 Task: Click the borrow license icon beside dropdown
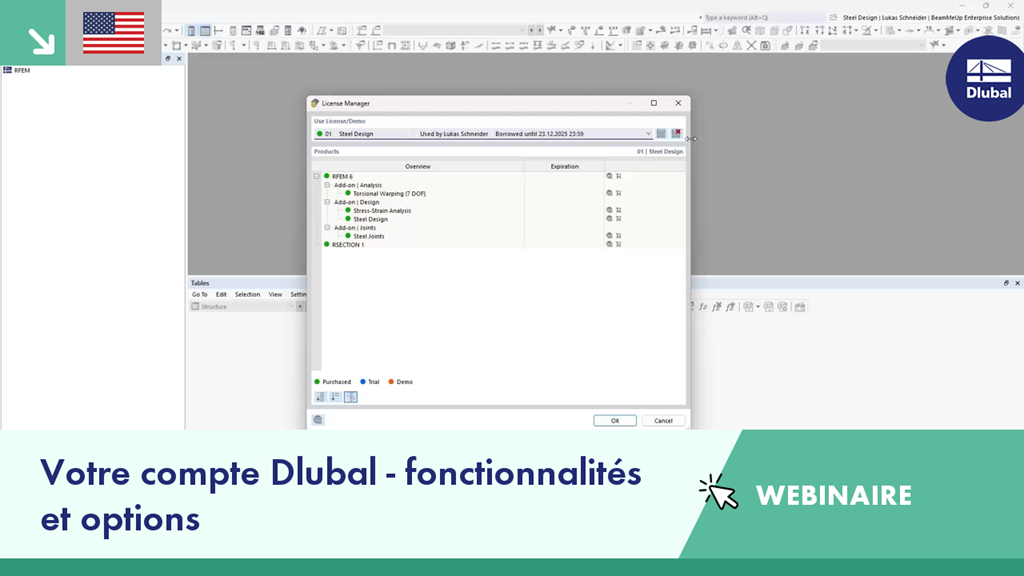tap(661, 133)
